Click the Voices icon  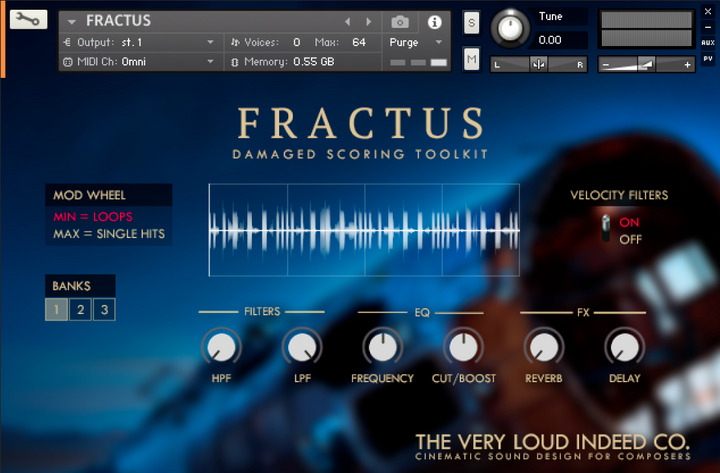(x=235, y=42)
